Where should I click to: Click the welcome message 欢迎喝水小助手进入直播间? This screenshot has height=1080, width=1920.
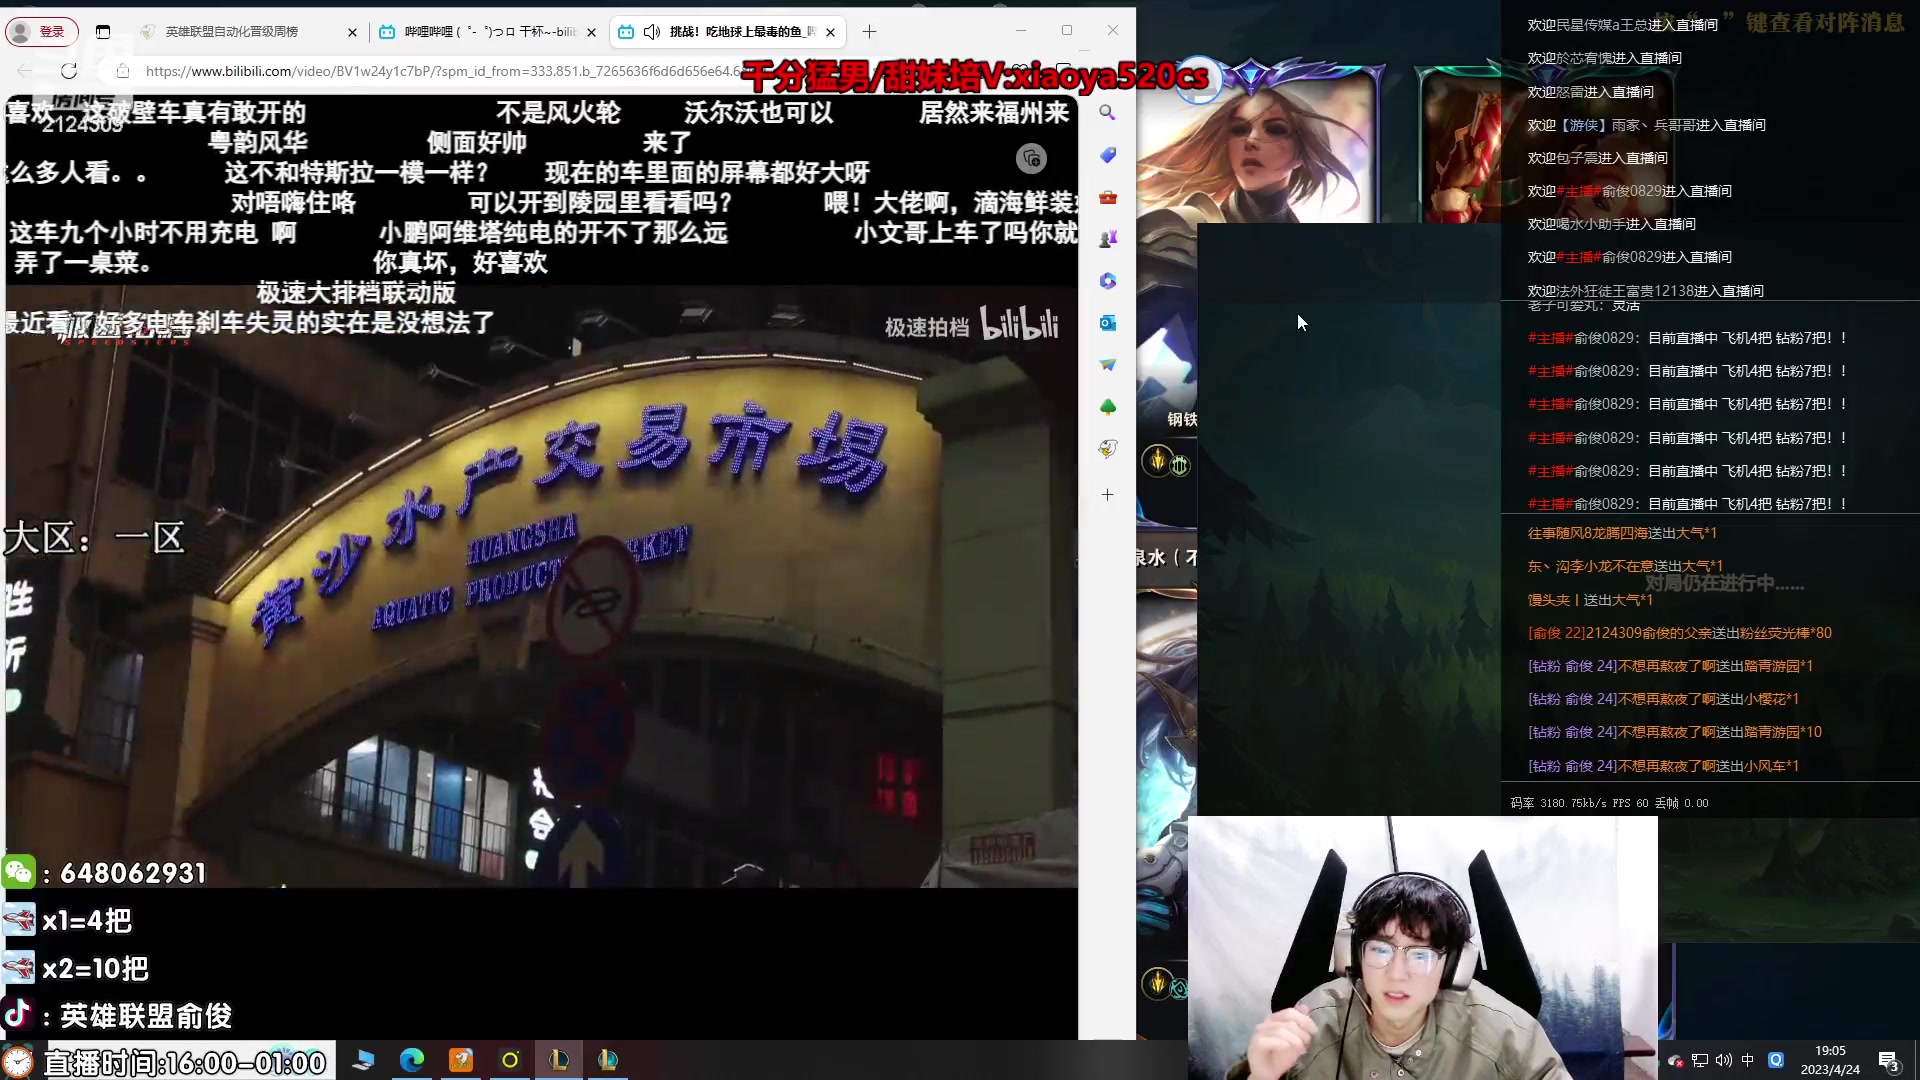(1611, 224)
